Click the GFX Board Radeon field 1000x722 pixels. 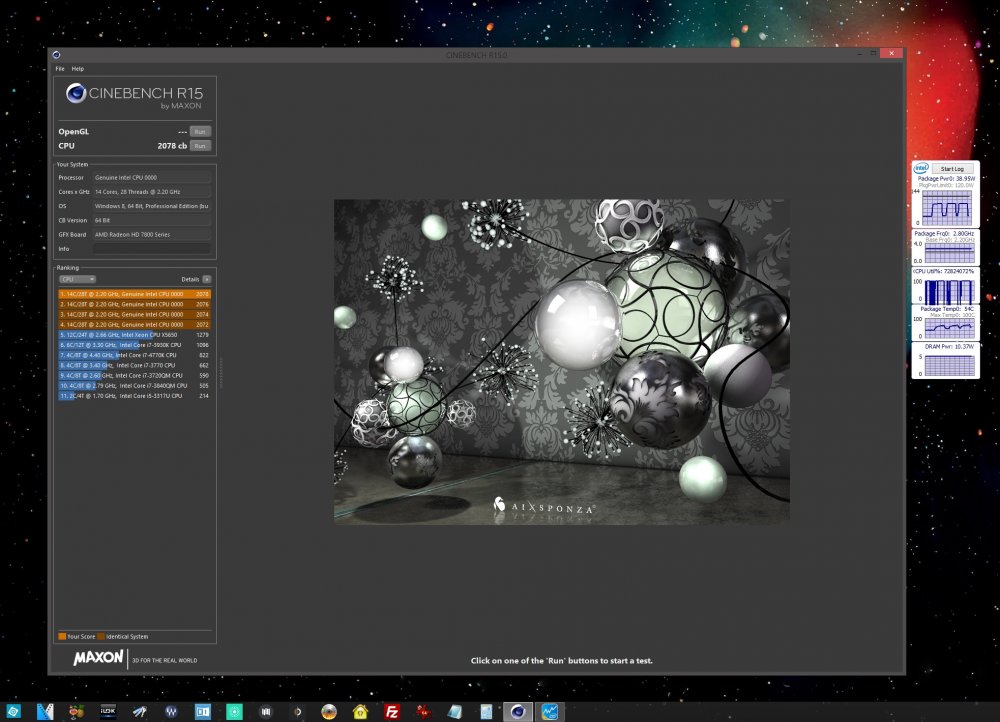[152, 234]
